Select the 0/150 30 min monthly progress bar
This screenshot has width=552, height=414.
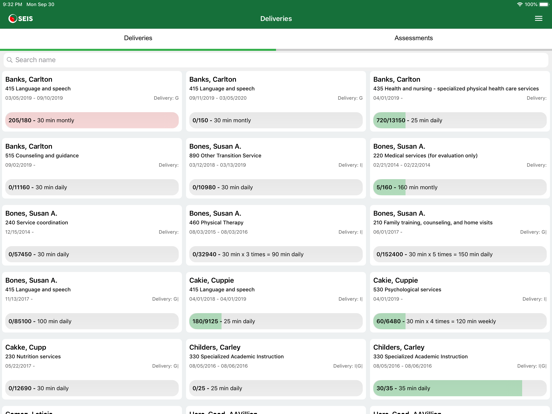(276, 120)
